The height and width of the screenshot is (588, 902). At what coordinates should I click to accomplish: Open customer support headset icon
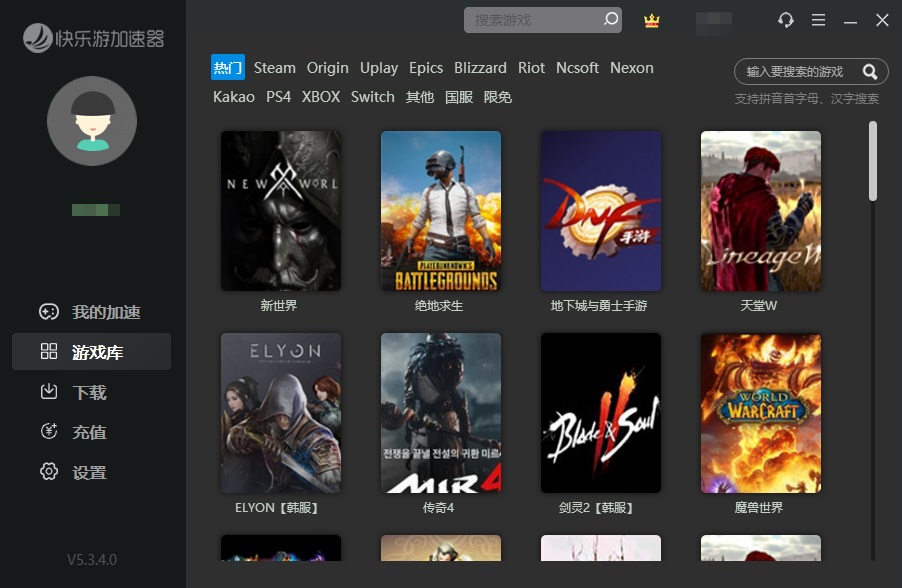[x=786, y=20]
